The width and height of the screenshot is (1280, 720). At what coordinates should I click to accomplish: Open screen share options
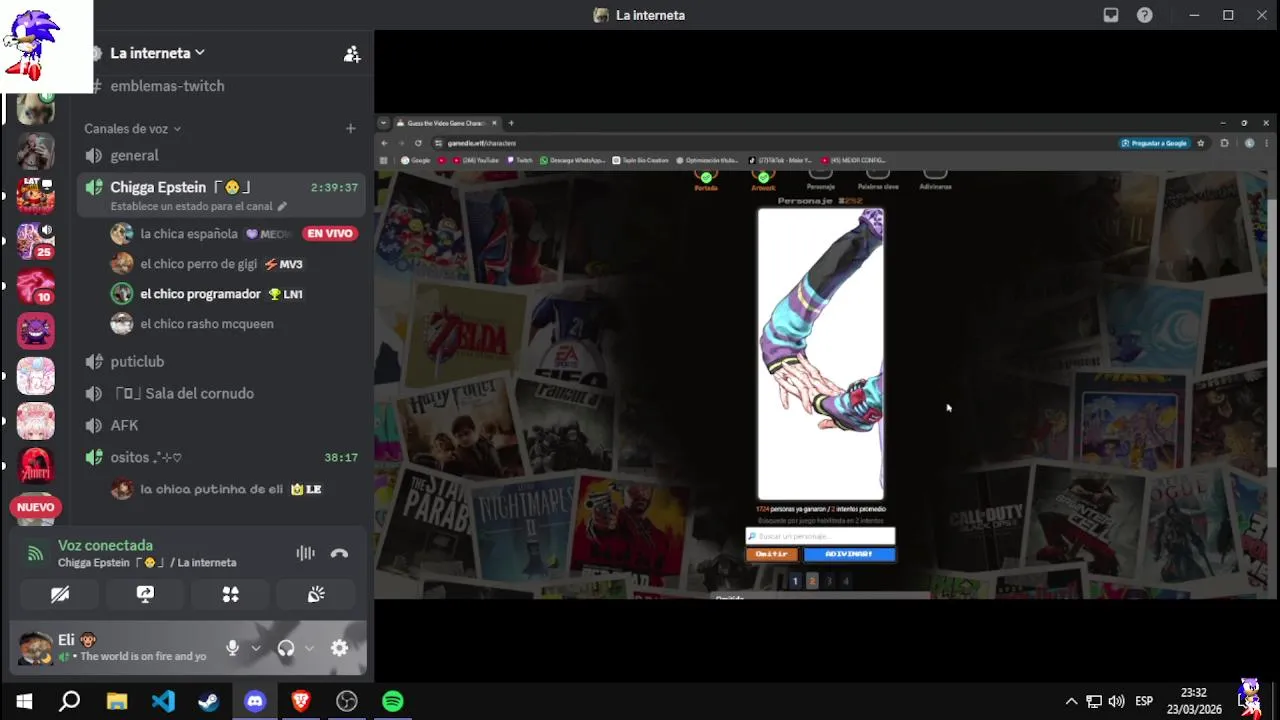[145, 594]
